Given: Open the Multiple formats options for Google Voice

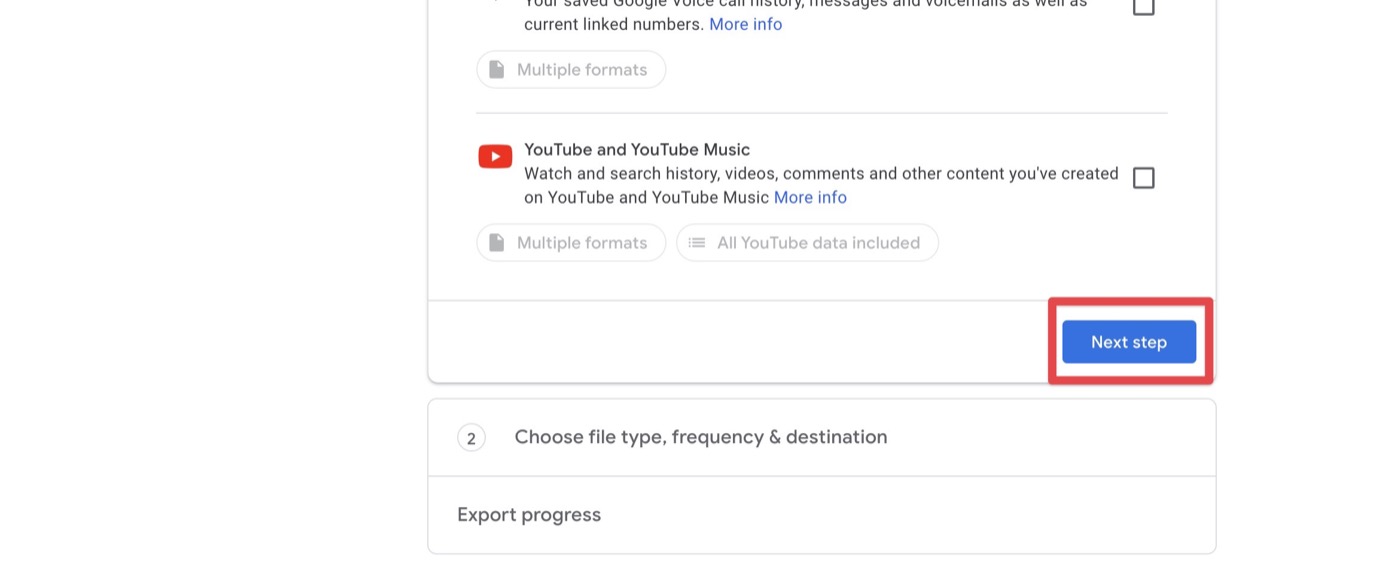Looking at the screenshot, I should click(571, 70).
